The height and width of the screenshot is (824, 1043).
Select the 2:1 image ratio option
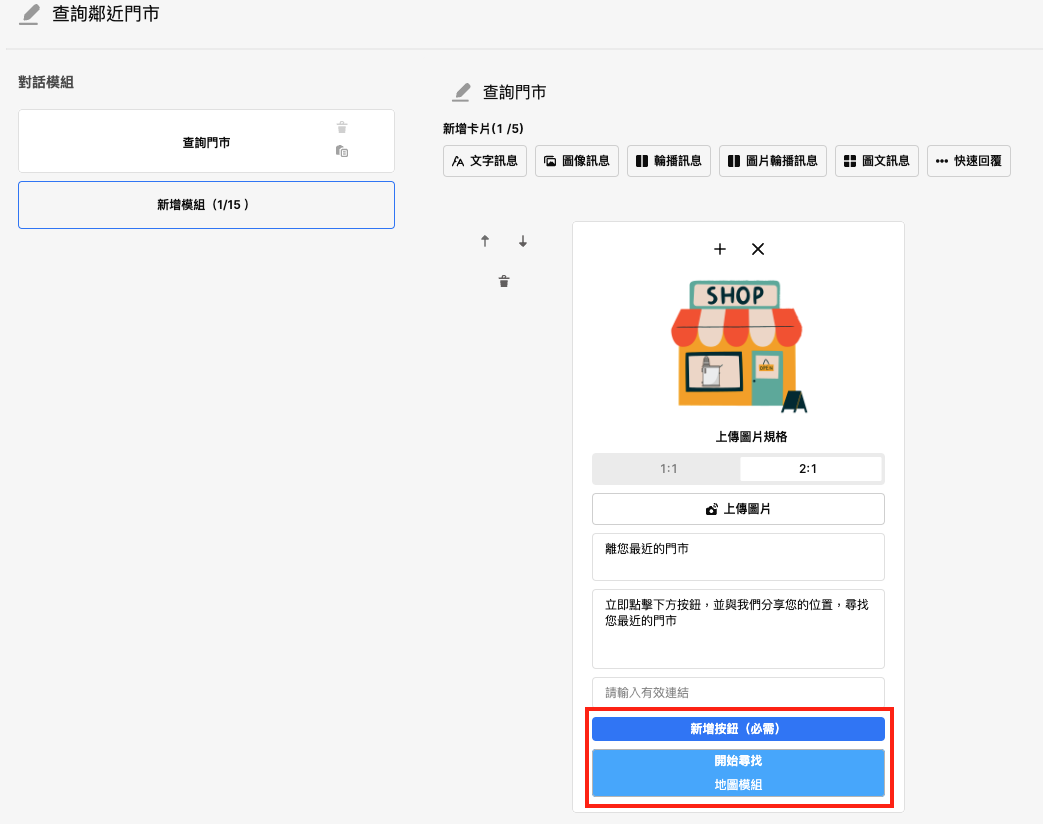(x=809, y=469)
